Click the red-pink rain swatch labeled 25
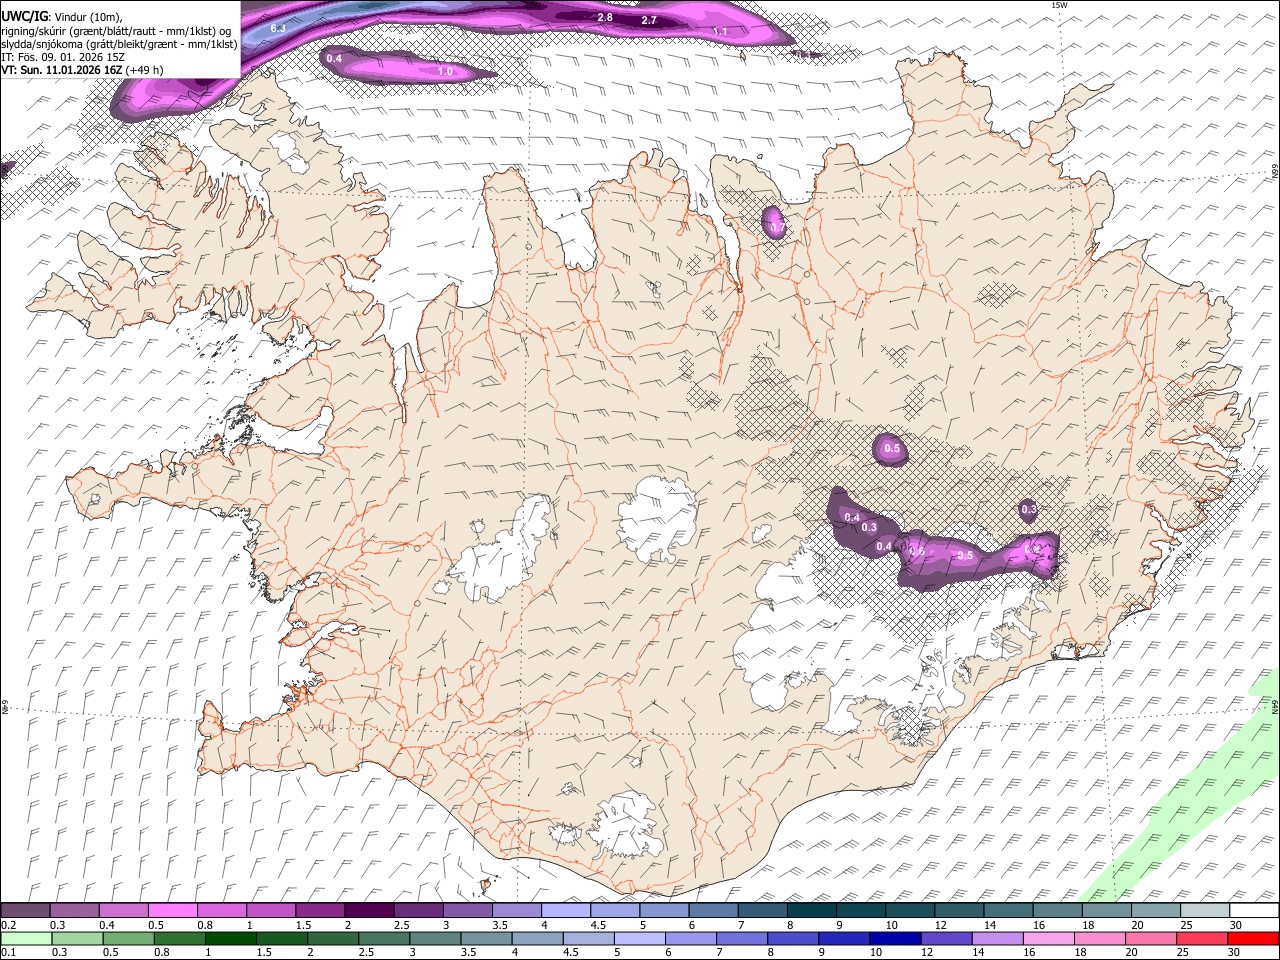The height and width of the screenshot is (960, 1280). click(1202, 938)
